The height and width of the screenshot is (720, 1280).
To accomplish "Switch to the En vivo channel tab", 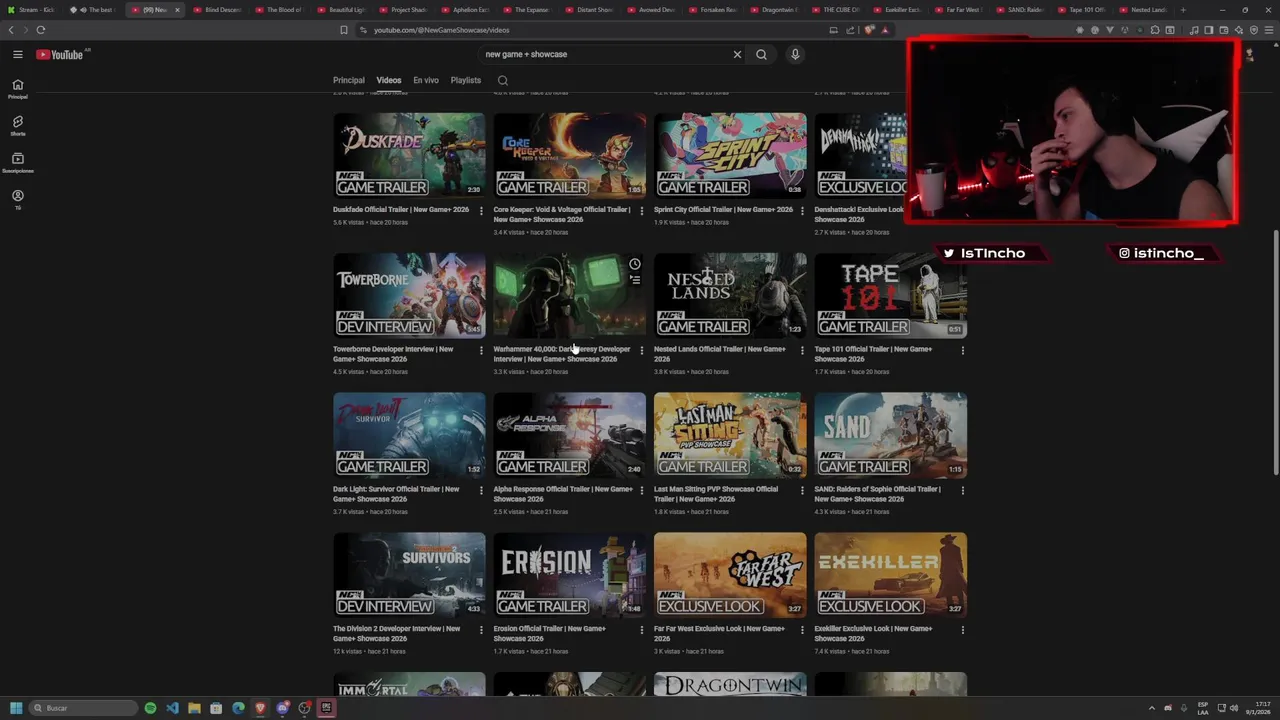I will coord(426,80).
